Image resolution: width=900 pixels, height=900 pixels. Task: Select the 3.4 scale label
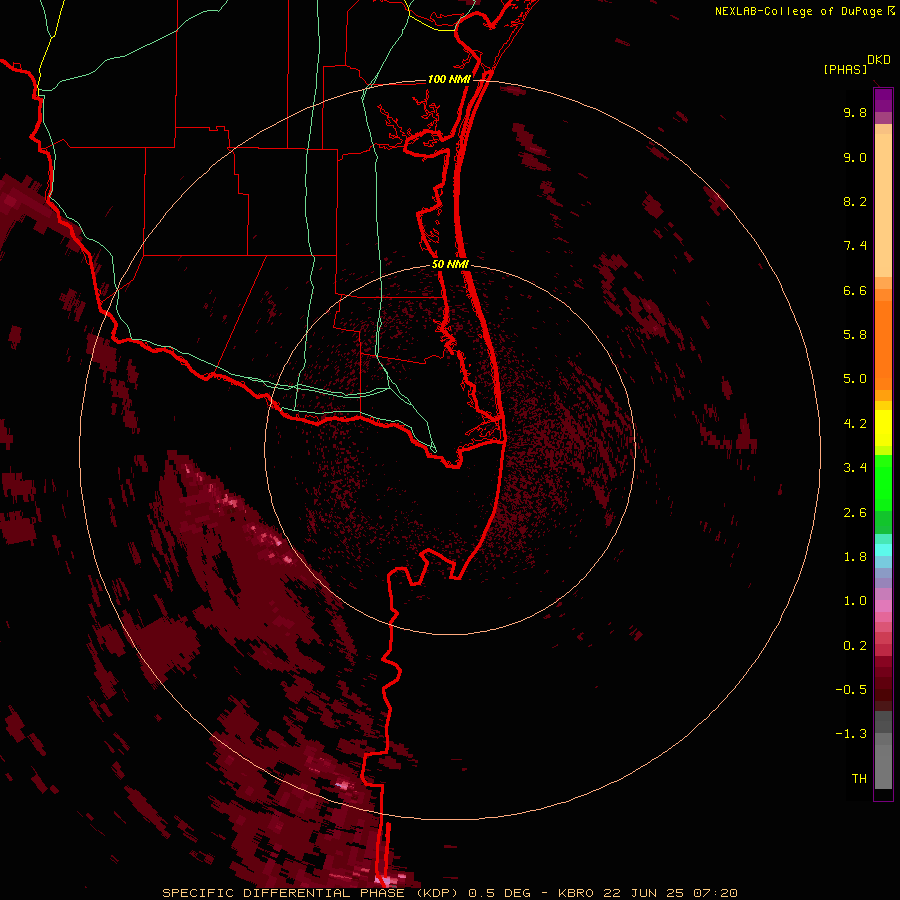tap(855, 468)
